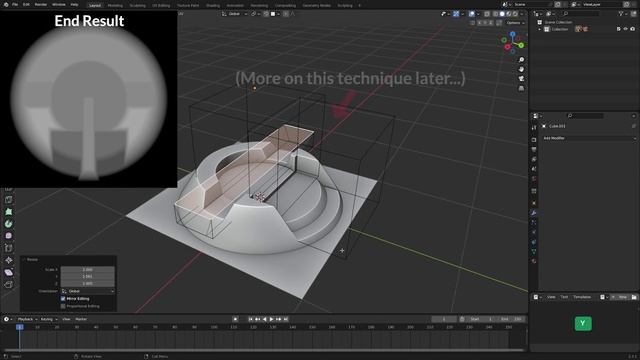Click the Blender logo icon
The image size is (640, 360).
6,4
